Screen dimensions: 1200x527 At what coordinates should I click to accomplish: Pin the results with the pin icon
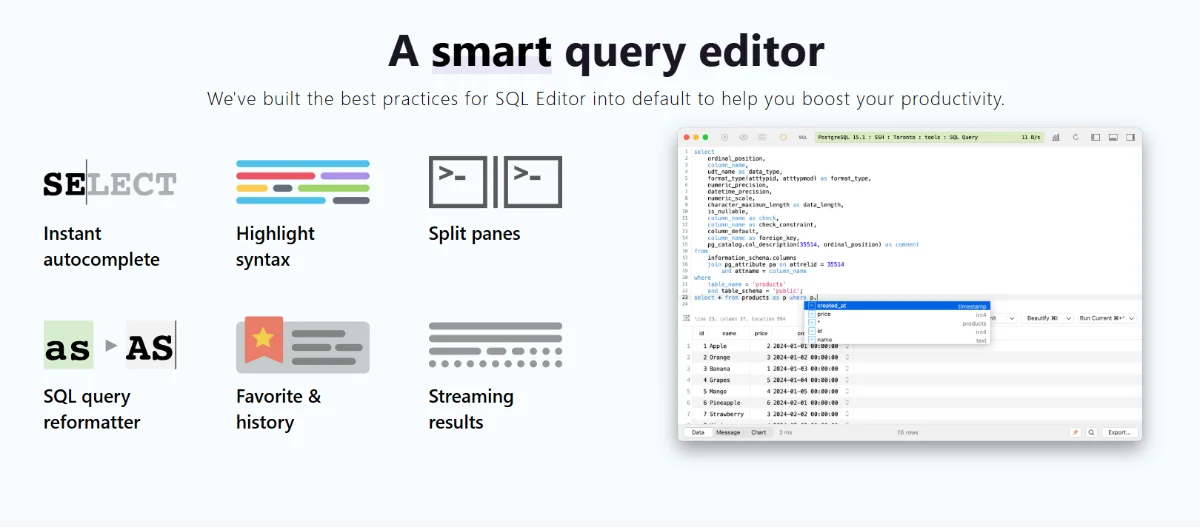point(1075,433)
